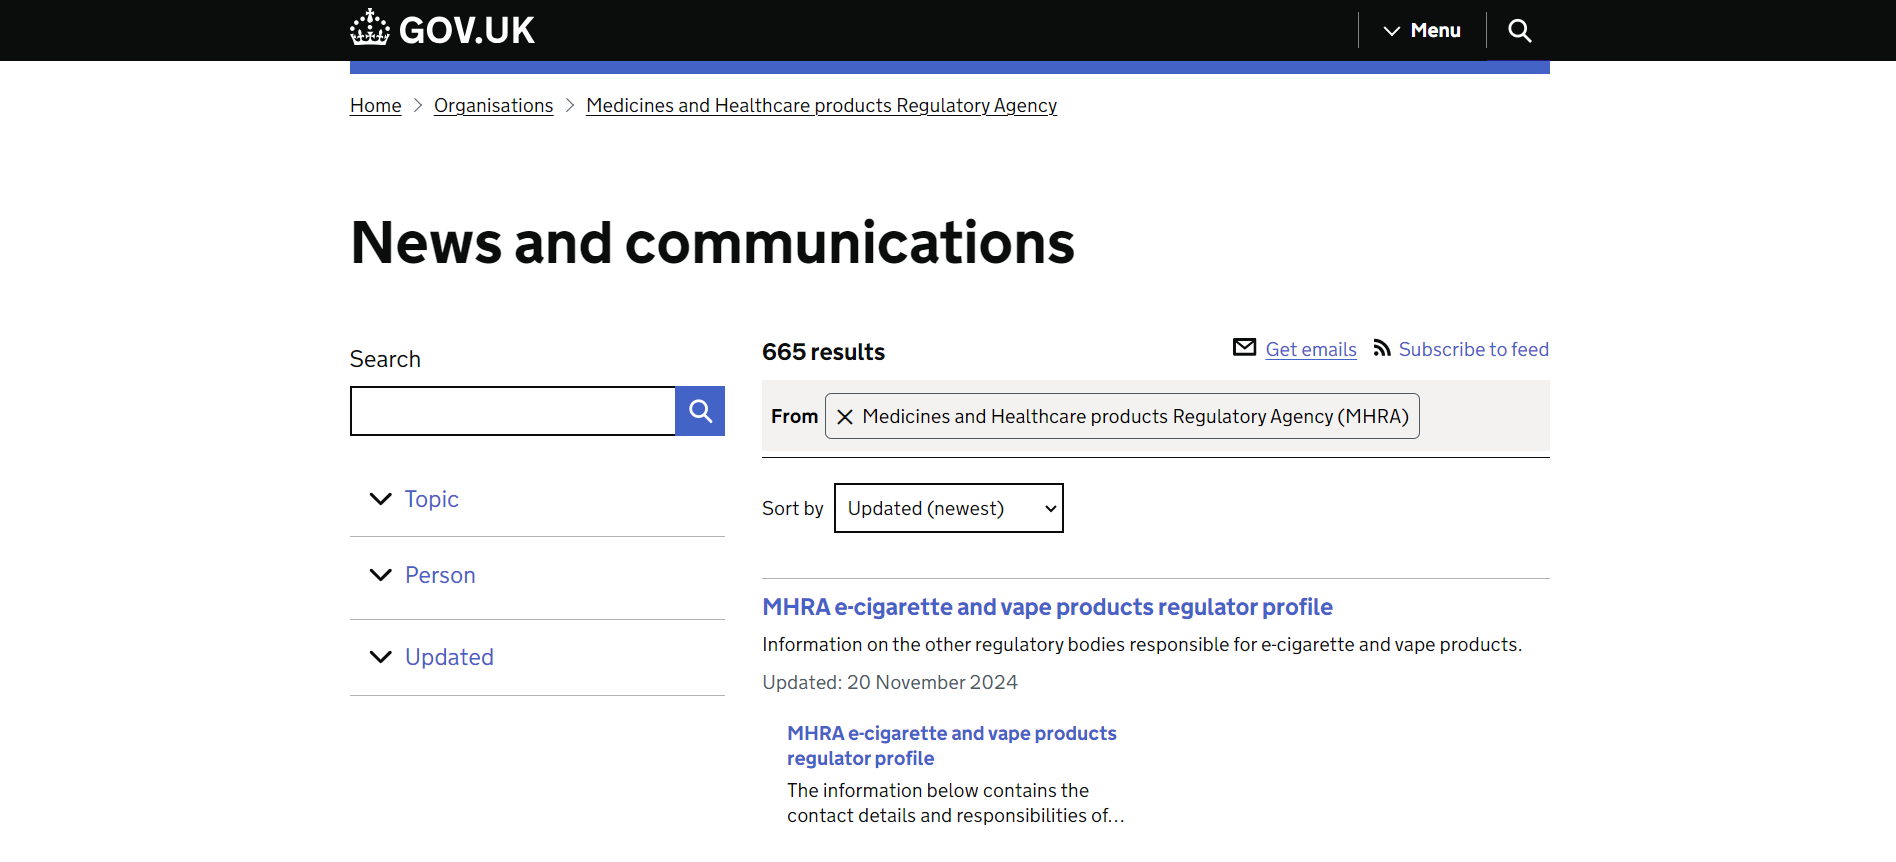Click the chevron arrow next to Topic
The image size is (1896, 862).
pyautogui.click(x=380, y=499)
